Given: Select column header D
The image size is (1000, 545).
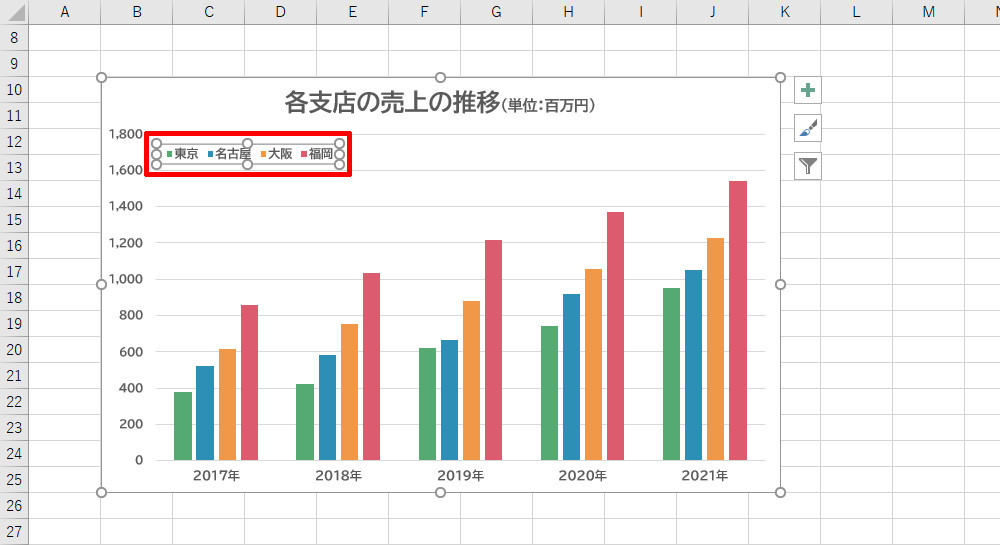Looking at the screenshot, I should coord(281,12).
